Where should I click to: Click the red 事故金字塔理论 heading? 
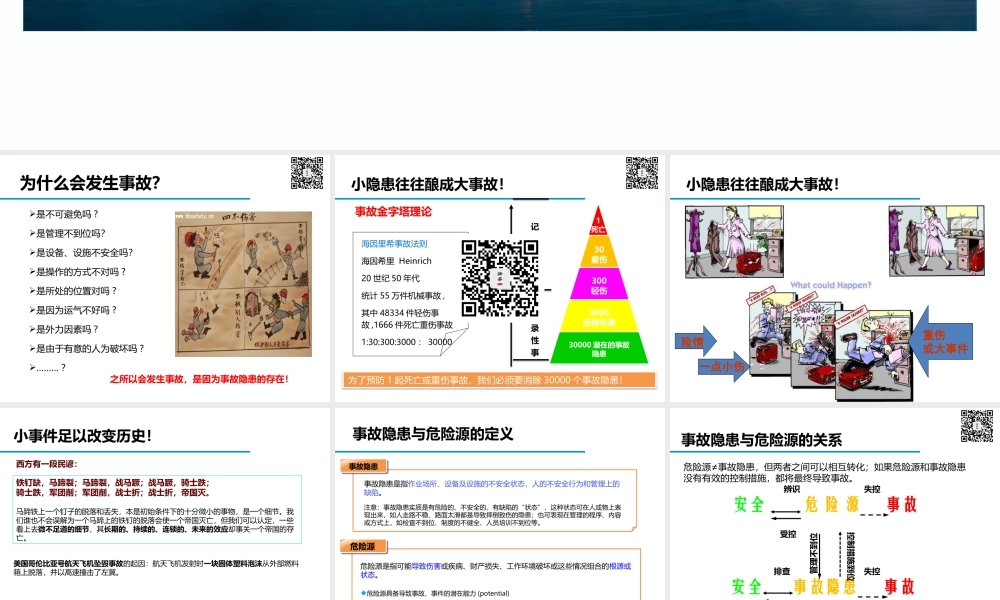click(x=393, y=211)
